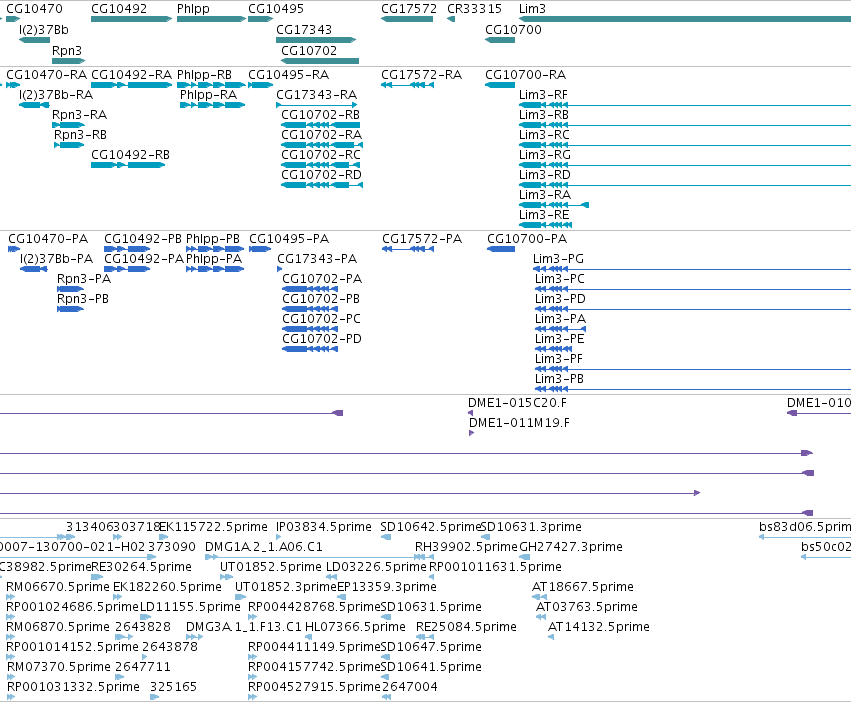Viewport: 851px width, 702px height.
Task: Click the Lim3-RF transcript label
Action: click(x=543, y=94)
